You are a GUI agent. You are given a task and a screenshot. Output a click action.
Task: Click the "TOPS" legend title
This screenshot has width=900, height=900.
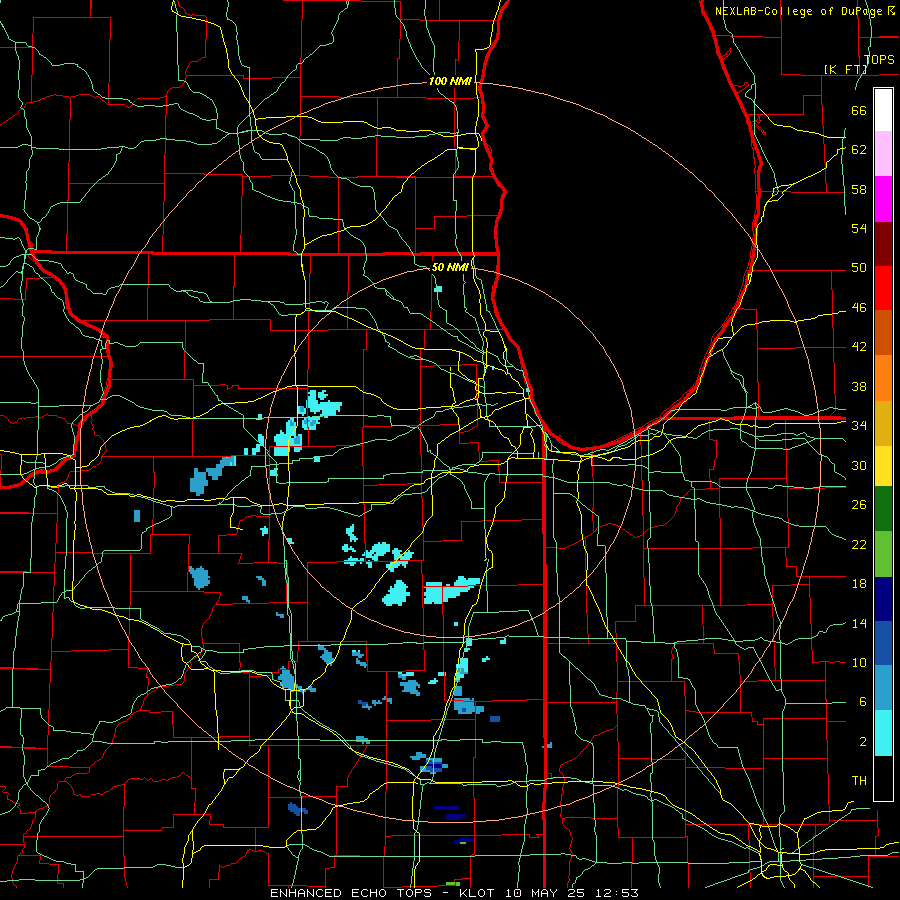(879, 59)
